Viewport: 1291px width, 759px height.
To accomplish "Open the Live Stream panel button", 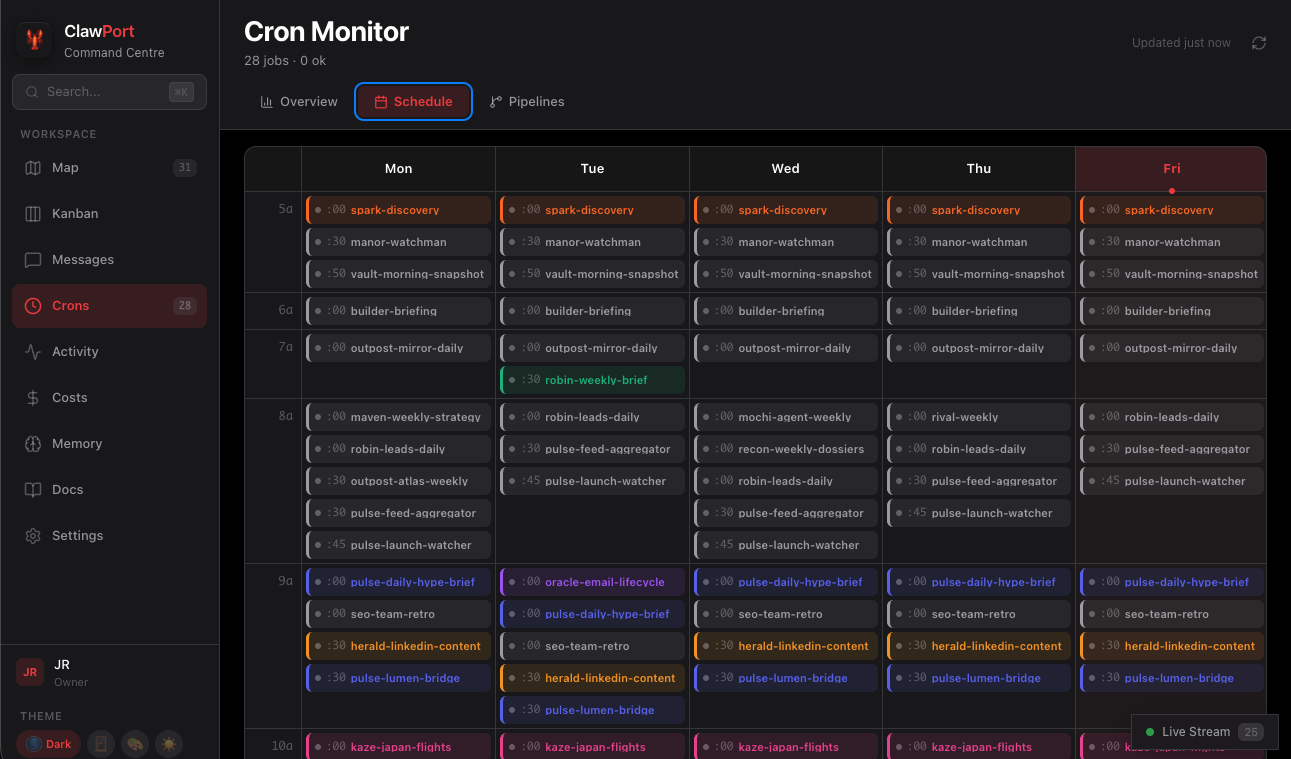I will [1205, 732].
